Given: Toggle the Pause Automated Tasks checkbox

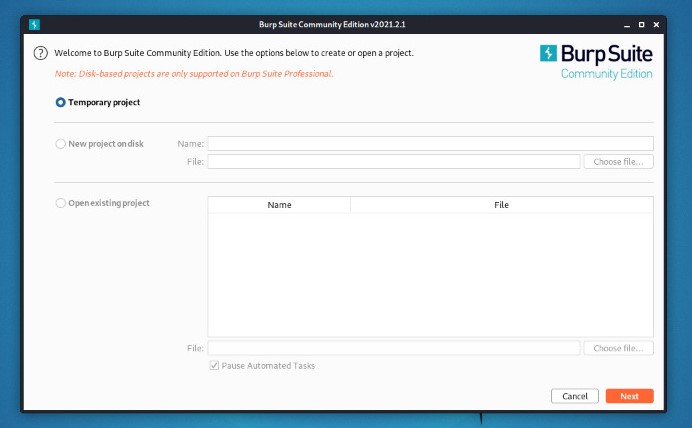Looking at the screenshot, I should click(214, 365).
